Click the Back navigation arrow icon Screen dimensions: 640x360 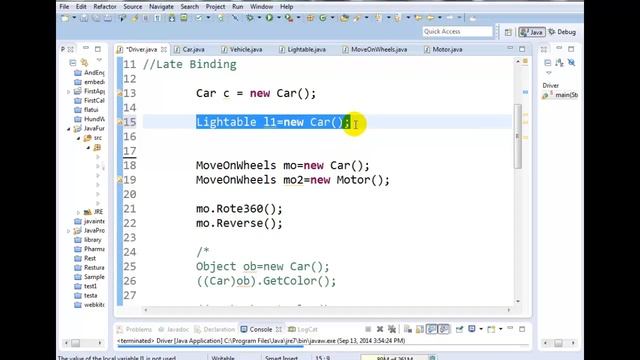430,18
